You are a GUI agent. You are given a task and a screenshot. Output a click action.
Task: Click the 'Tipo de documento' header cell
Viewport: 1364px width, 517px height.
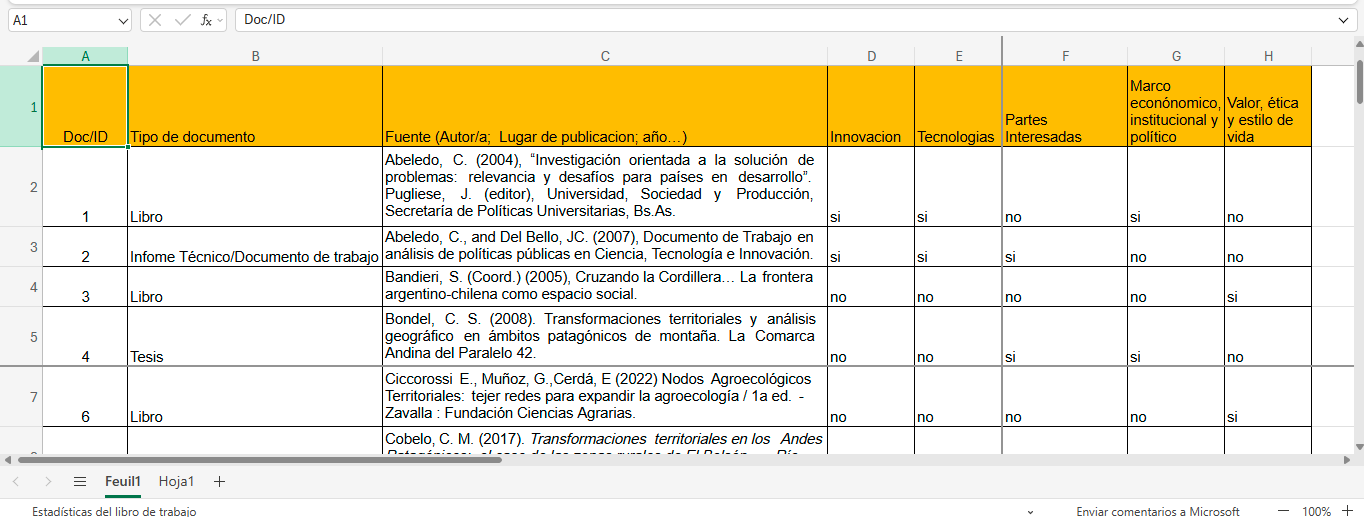coord(255,107)
